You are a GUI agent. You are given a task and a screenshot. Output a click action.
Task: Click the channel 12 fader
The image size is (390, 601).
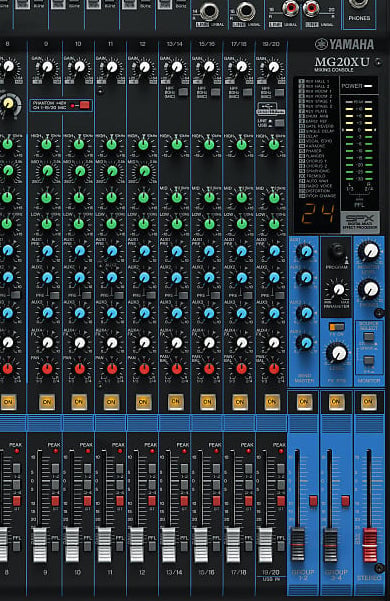[x=137, y=545]
